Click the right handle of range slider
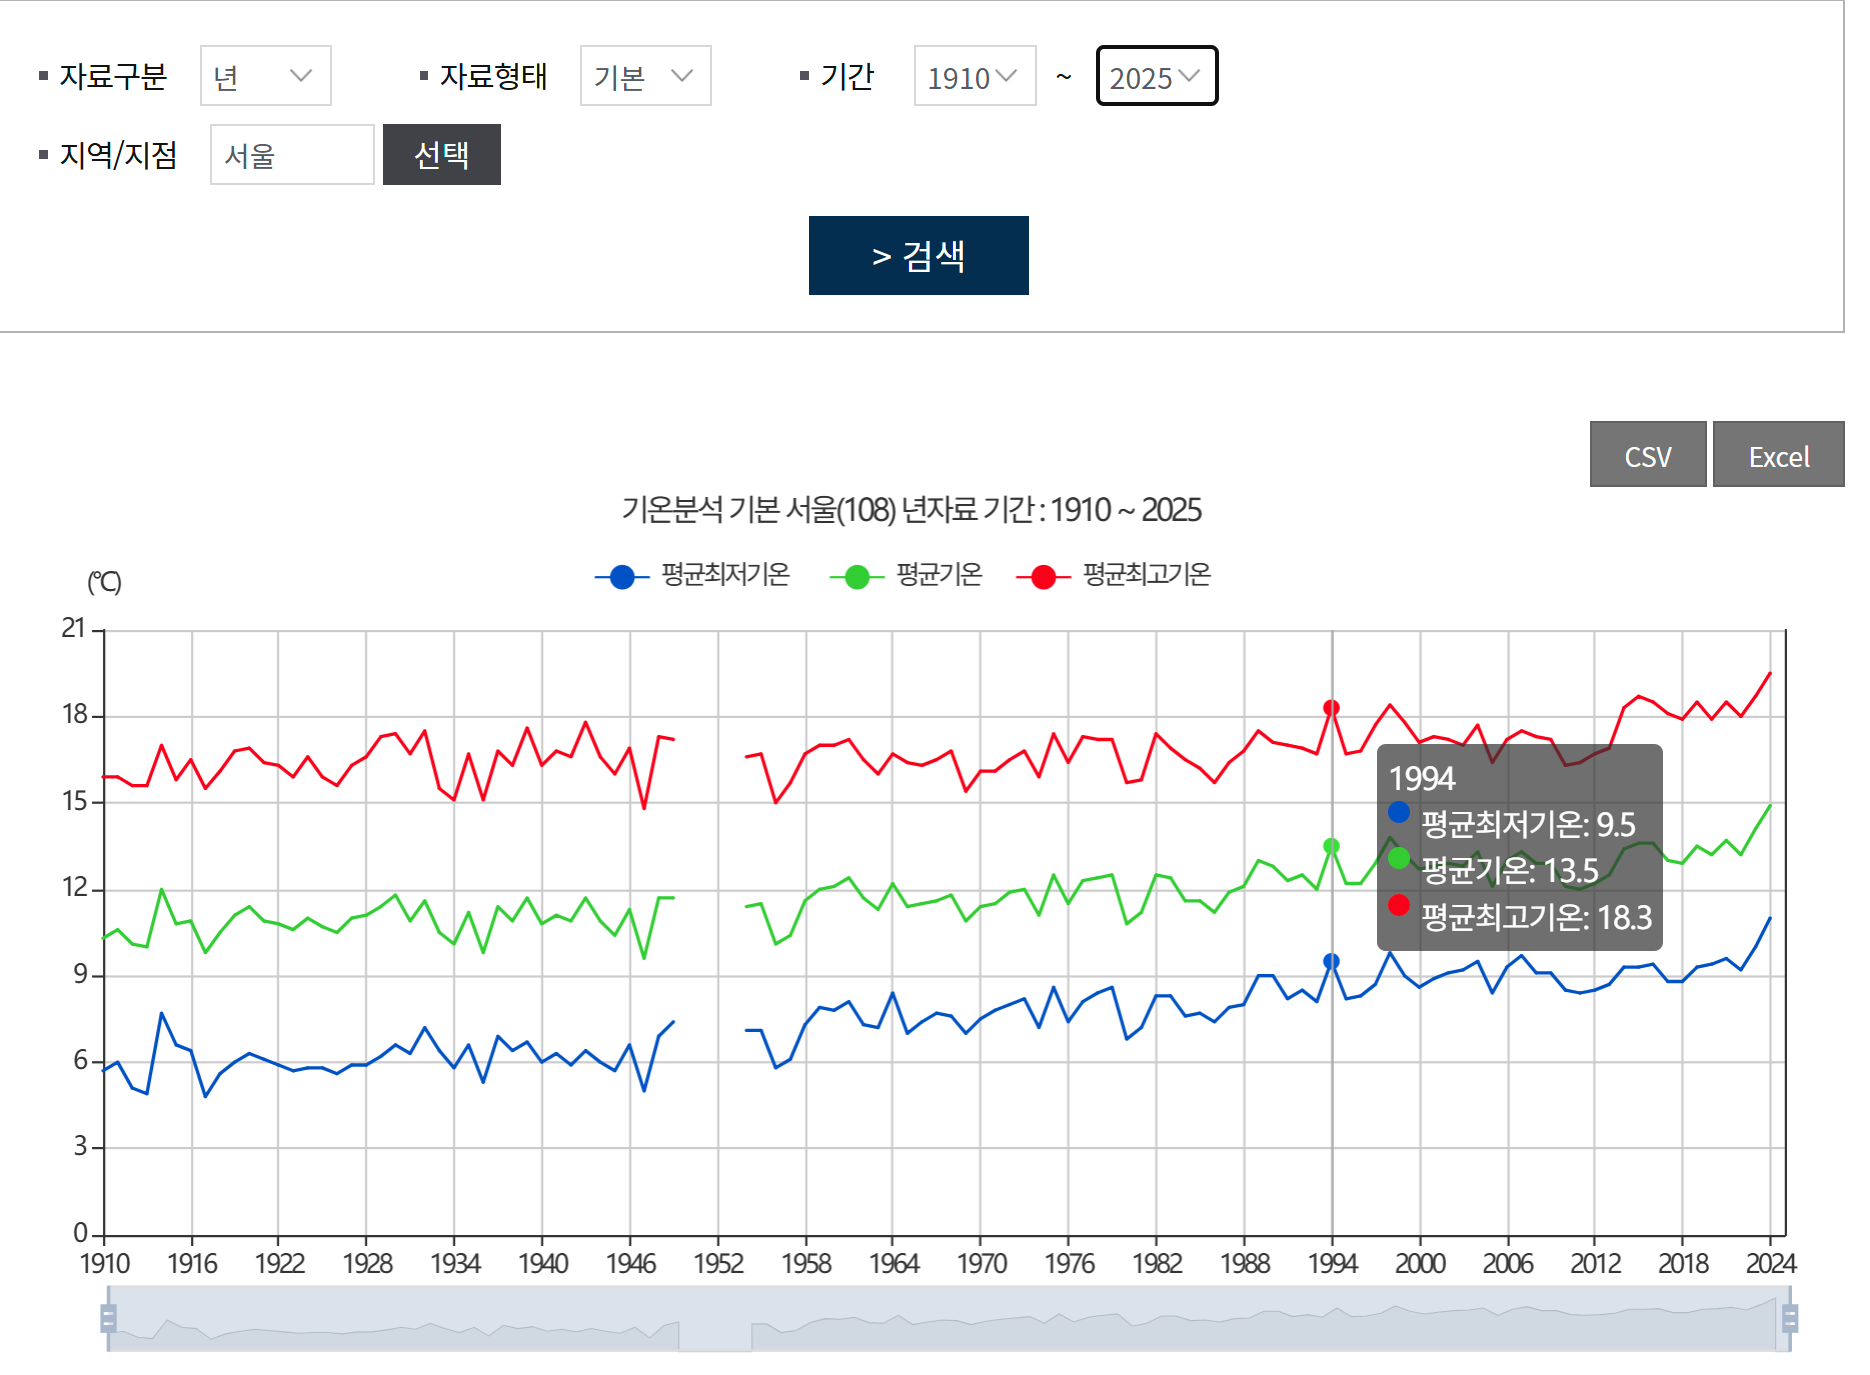 [x=1789, y=1318]
